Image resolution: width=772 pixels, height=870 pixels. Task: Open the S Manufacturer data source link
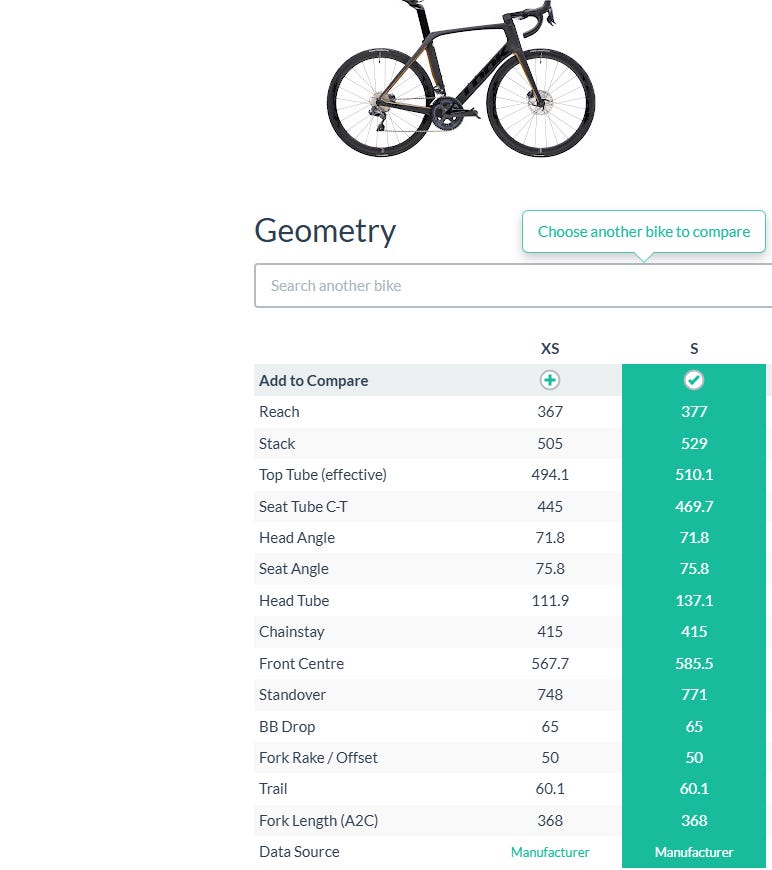pyautogui.click(x=694, y=852)
